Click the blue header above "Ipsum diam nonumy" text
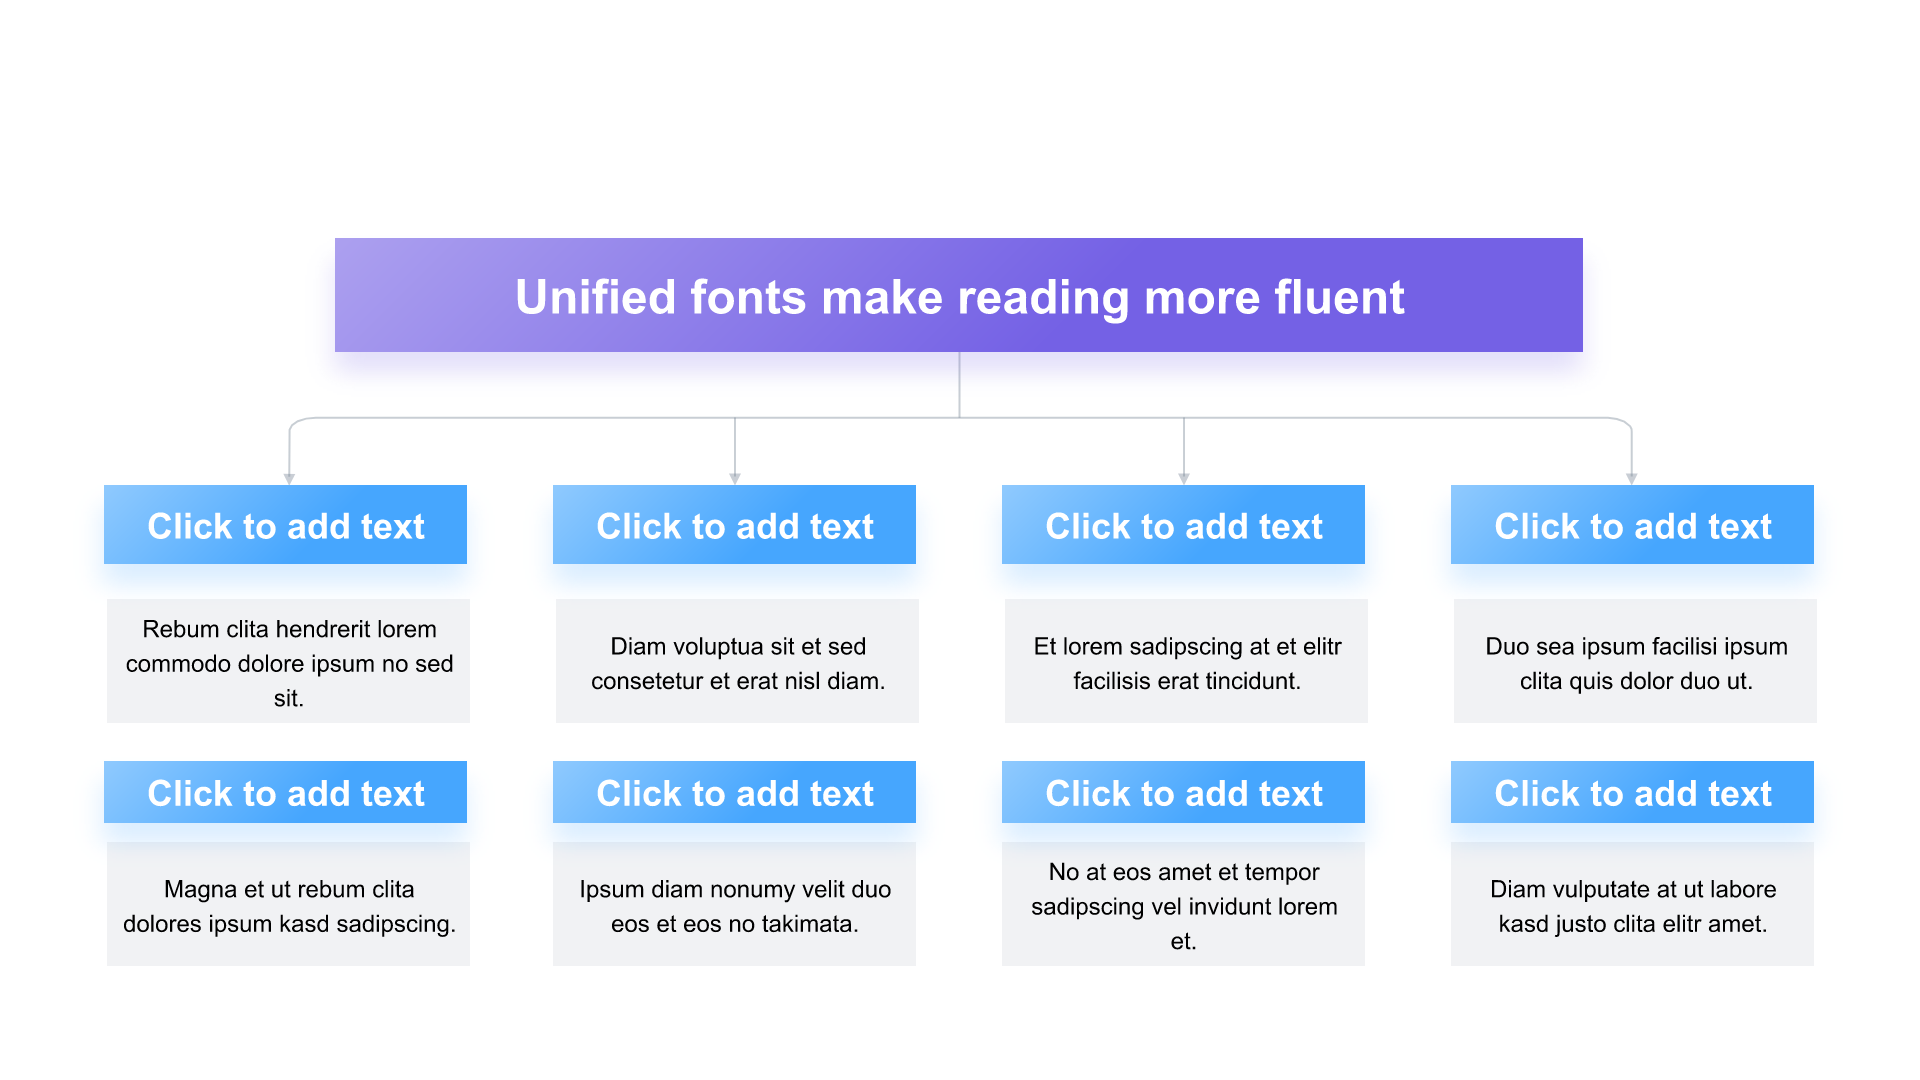Screen dimensions: 1920x1080 (x=734, y=792)
